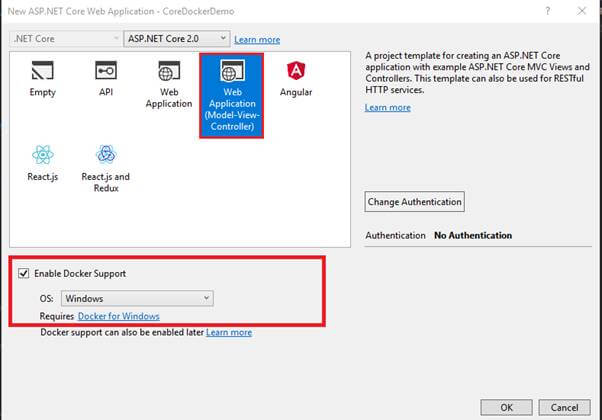Click the template description paragraph text
Image resolution: width=602 pixels, height=420 pixels.
(x=477, y=73)
